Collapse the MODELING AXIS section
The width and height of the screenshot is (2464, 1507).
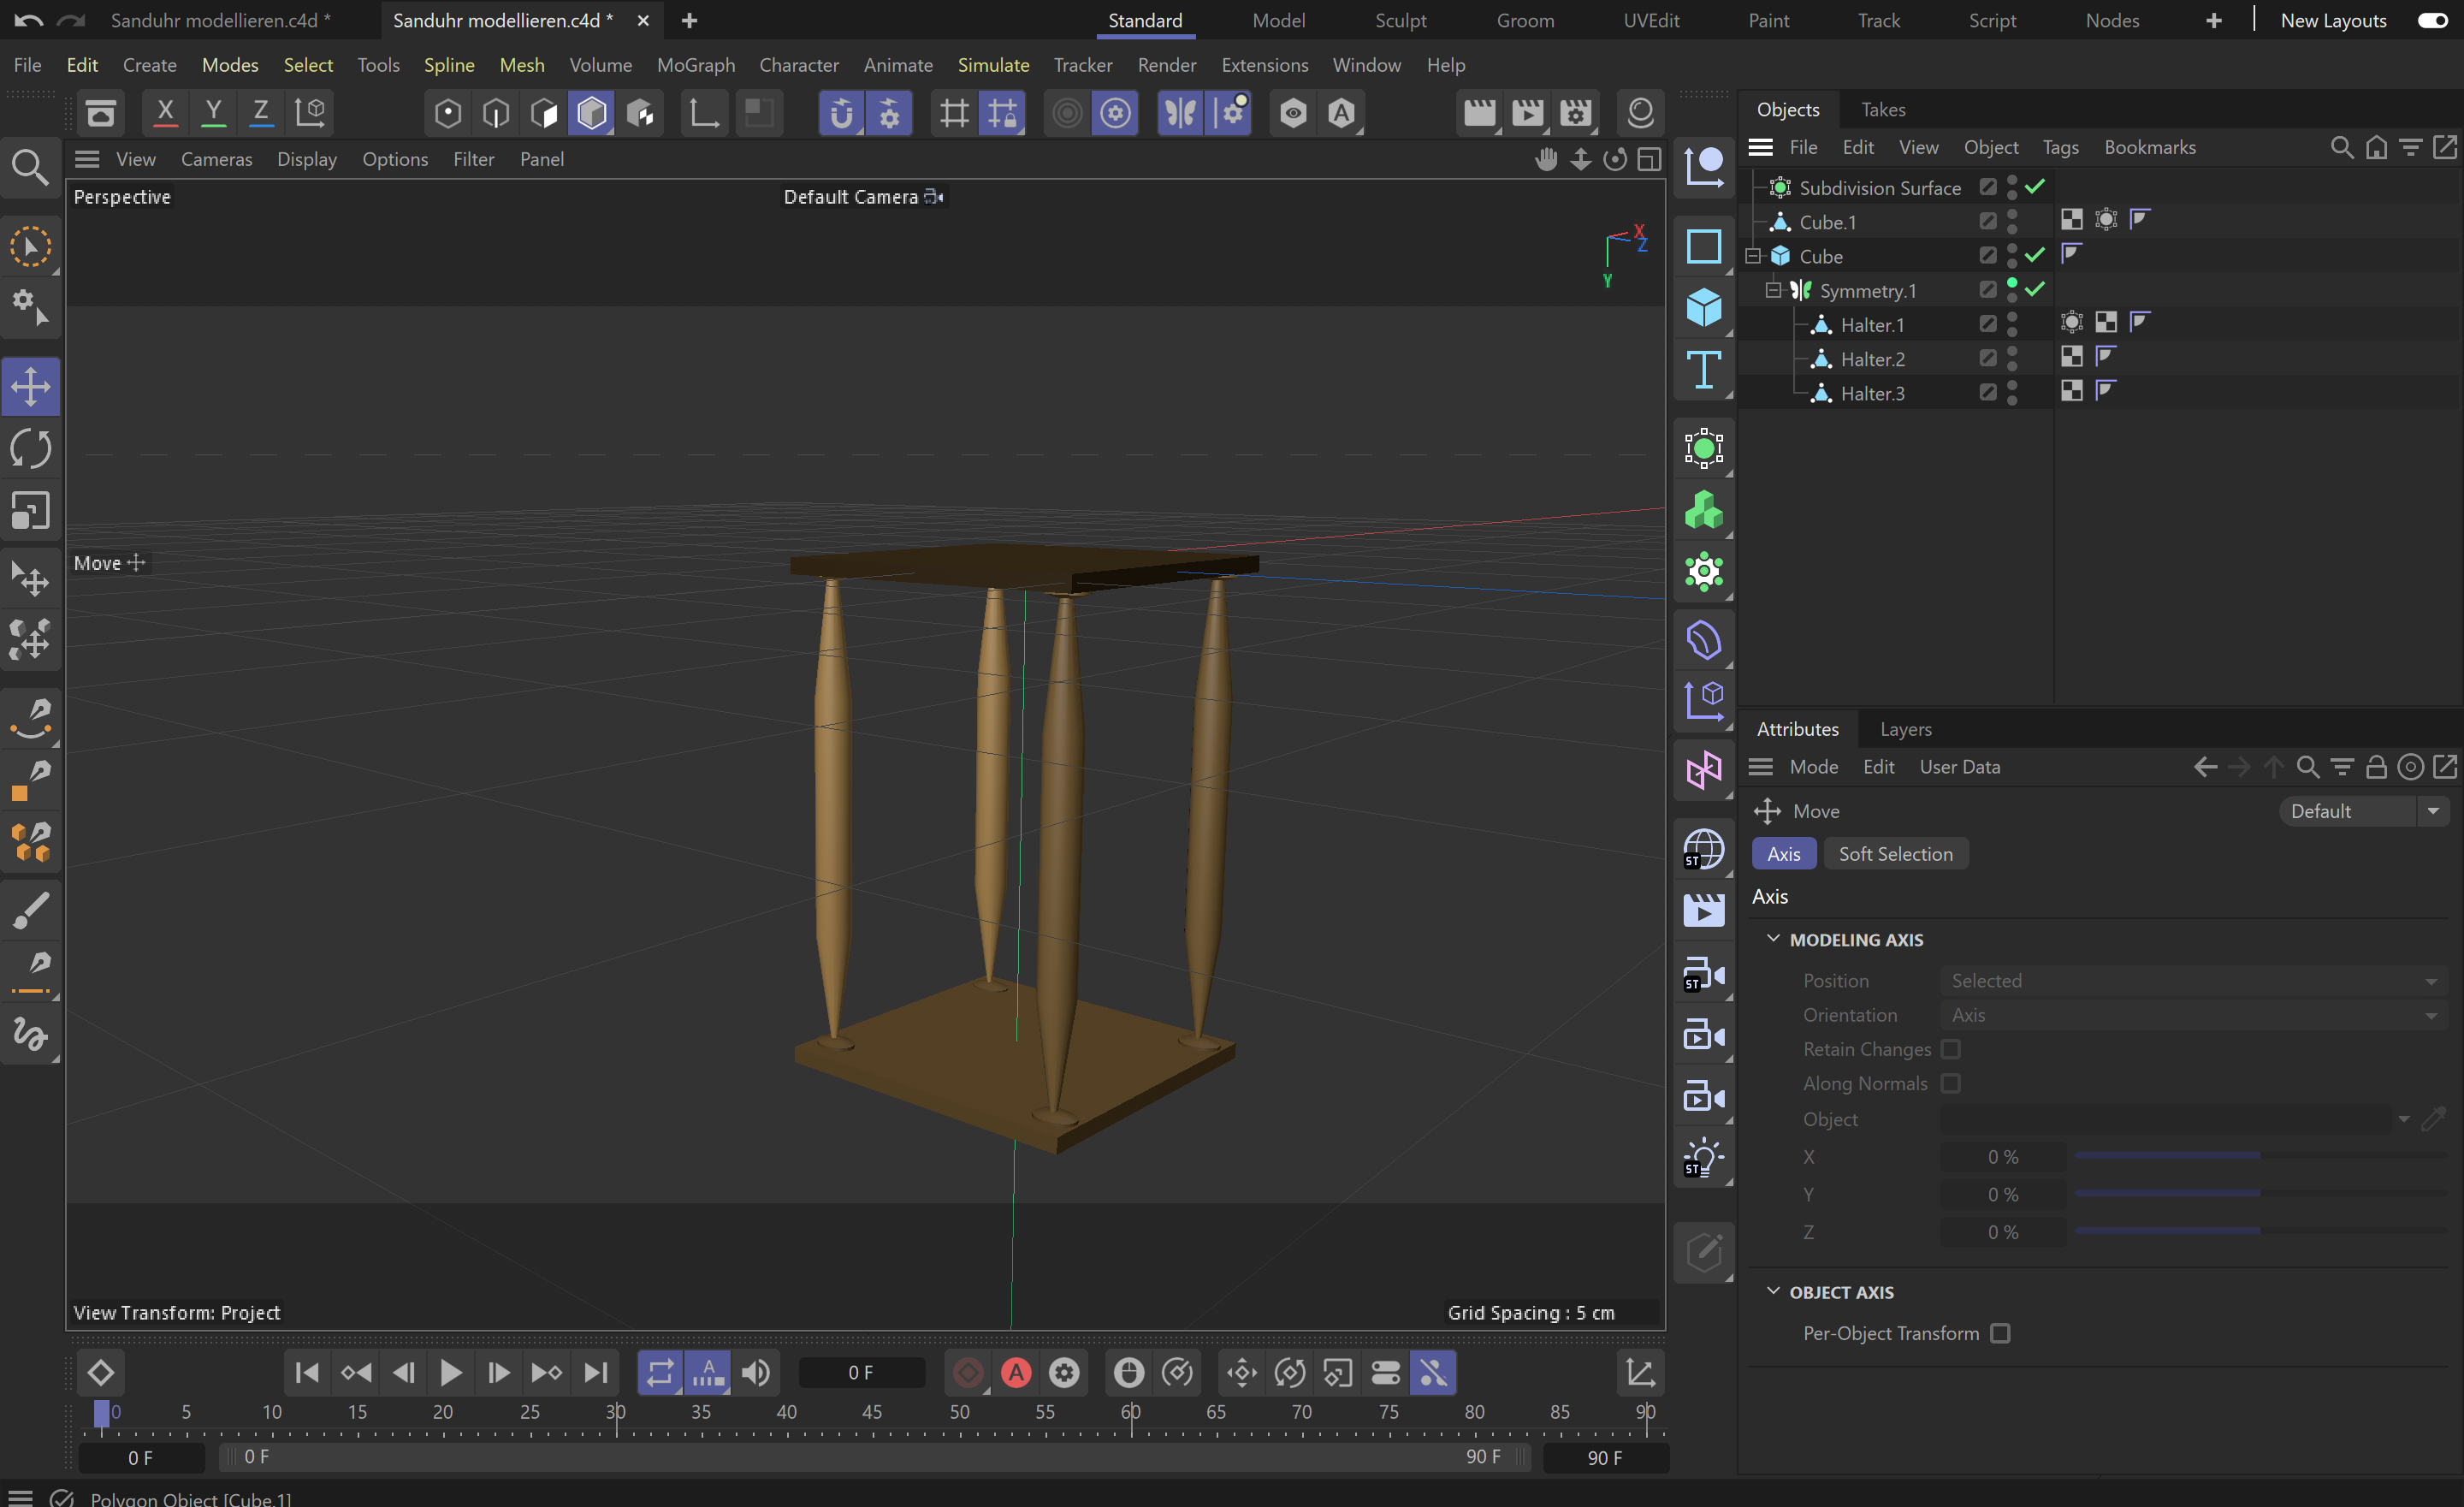(x=1773, y=939)
